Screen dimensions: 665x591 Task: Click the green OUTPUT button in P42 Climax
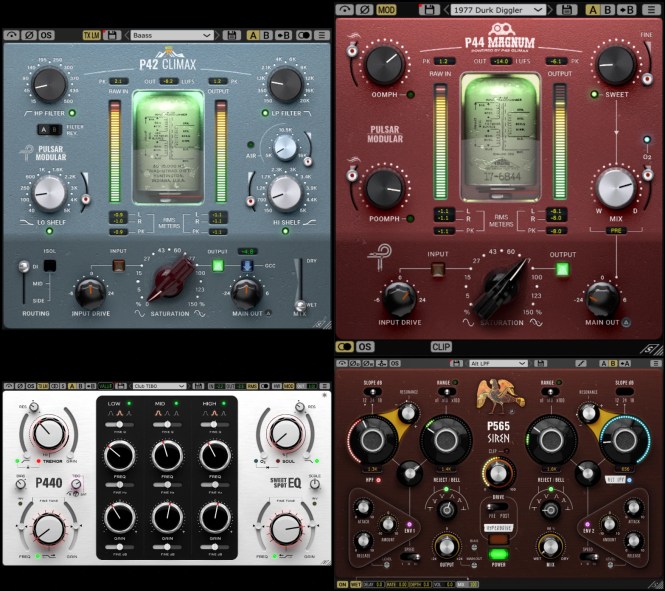click(218, 266)
